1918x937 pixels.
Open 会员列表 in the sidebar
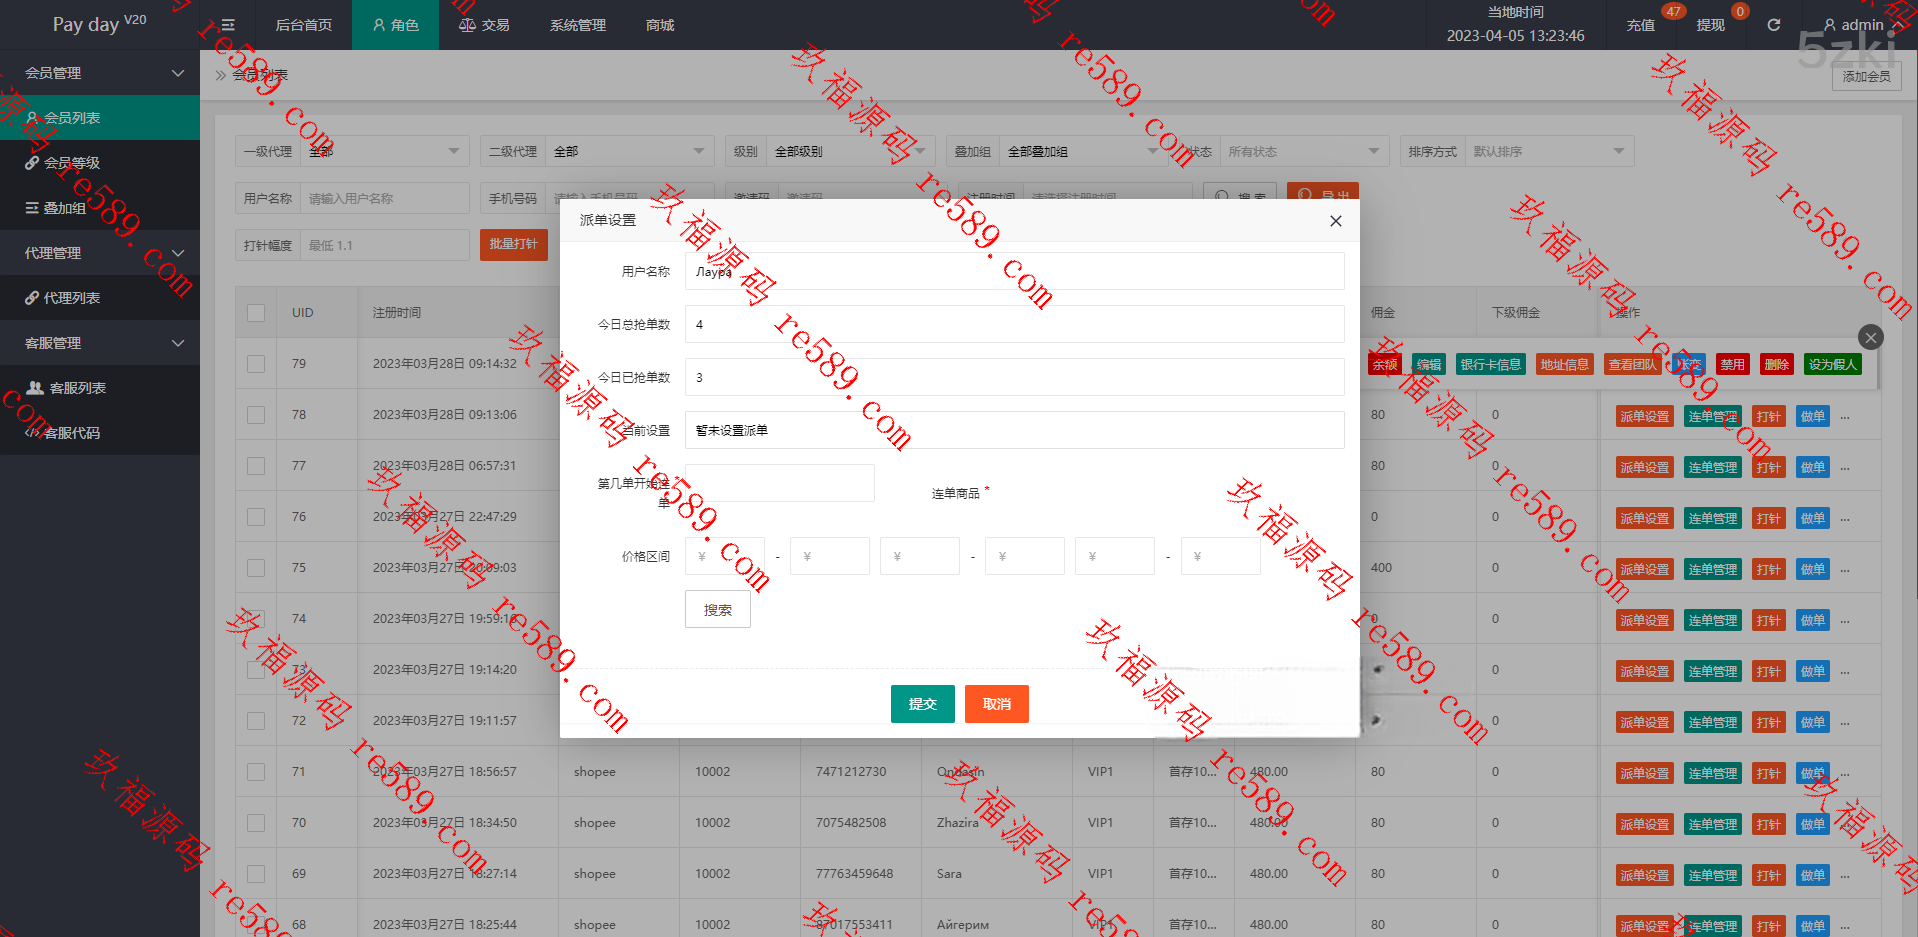click(x=72, y=118)
